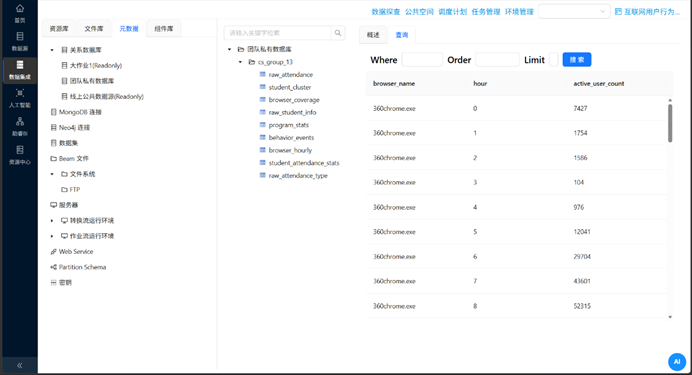Open 资源中心 in the sidebar
Viewport: 692px width, 375px height.
coord(20,155)
